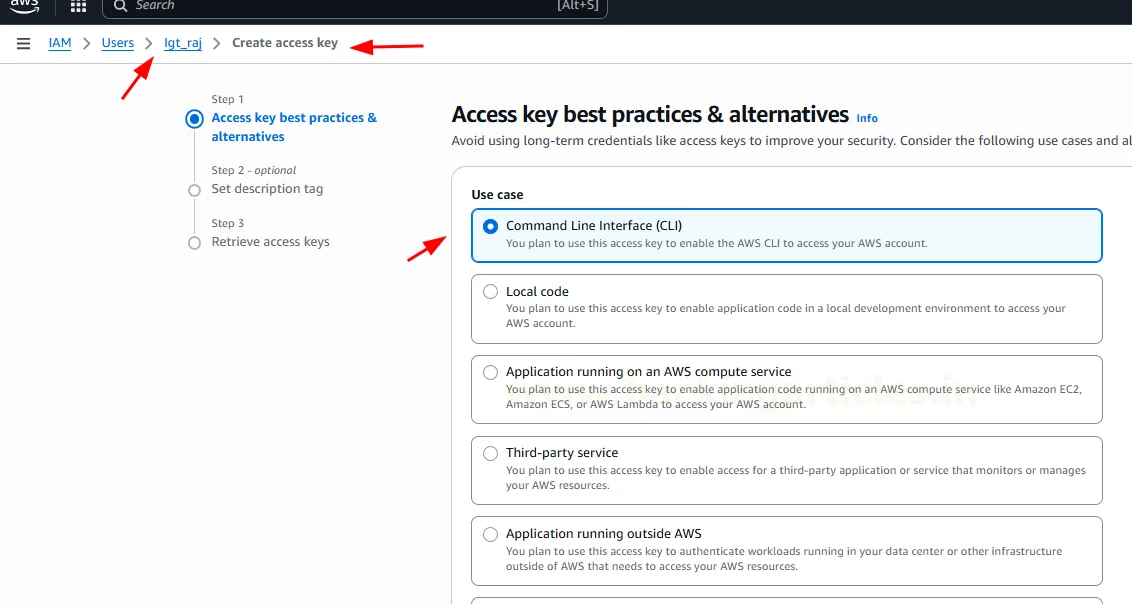Navigate to lgt_raj user breadcrumb

pyautogui.click(x=183, y=44)
